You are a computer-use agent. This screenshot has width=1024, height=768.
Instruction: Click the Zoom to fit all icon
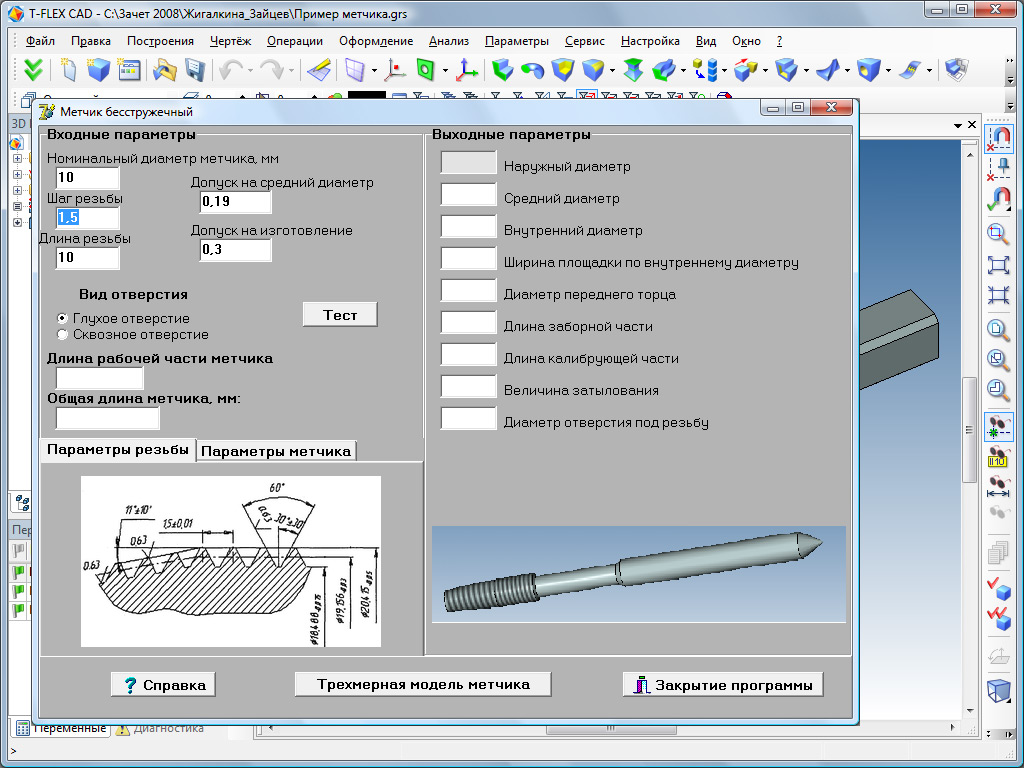(x=998, y=265)
